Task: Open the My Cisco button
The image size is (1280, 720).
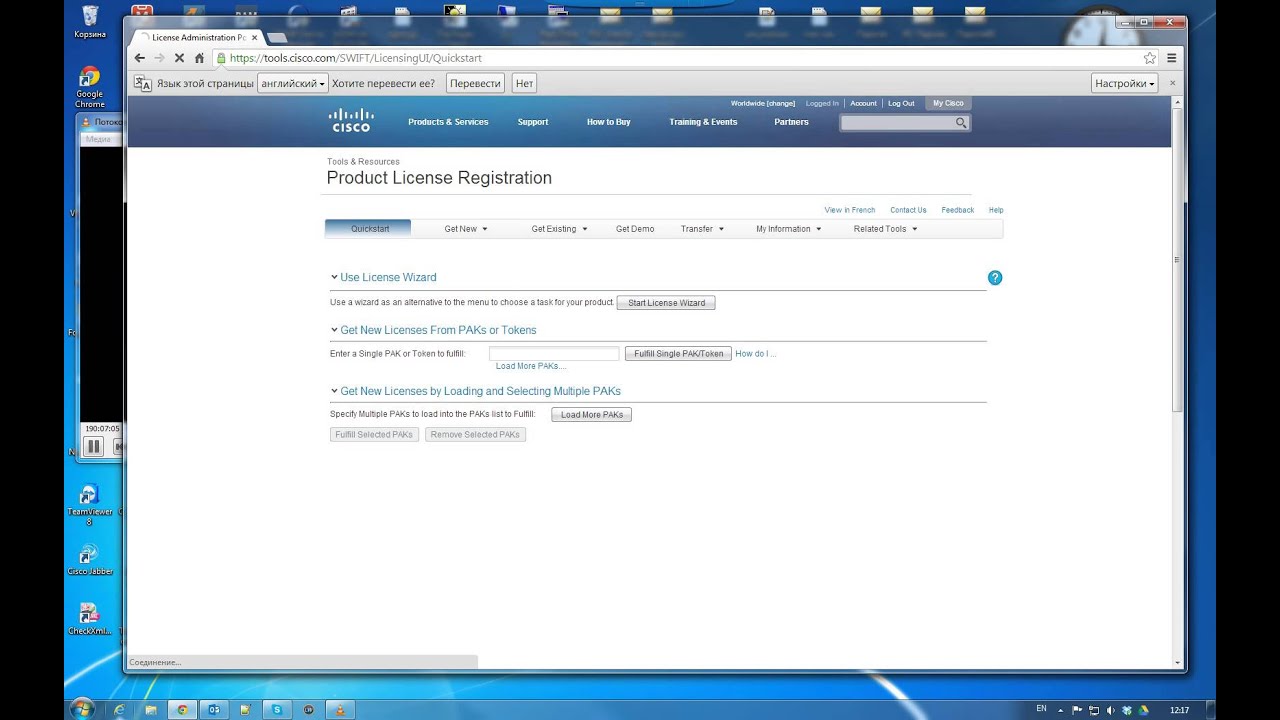Action: coord(948,103)
